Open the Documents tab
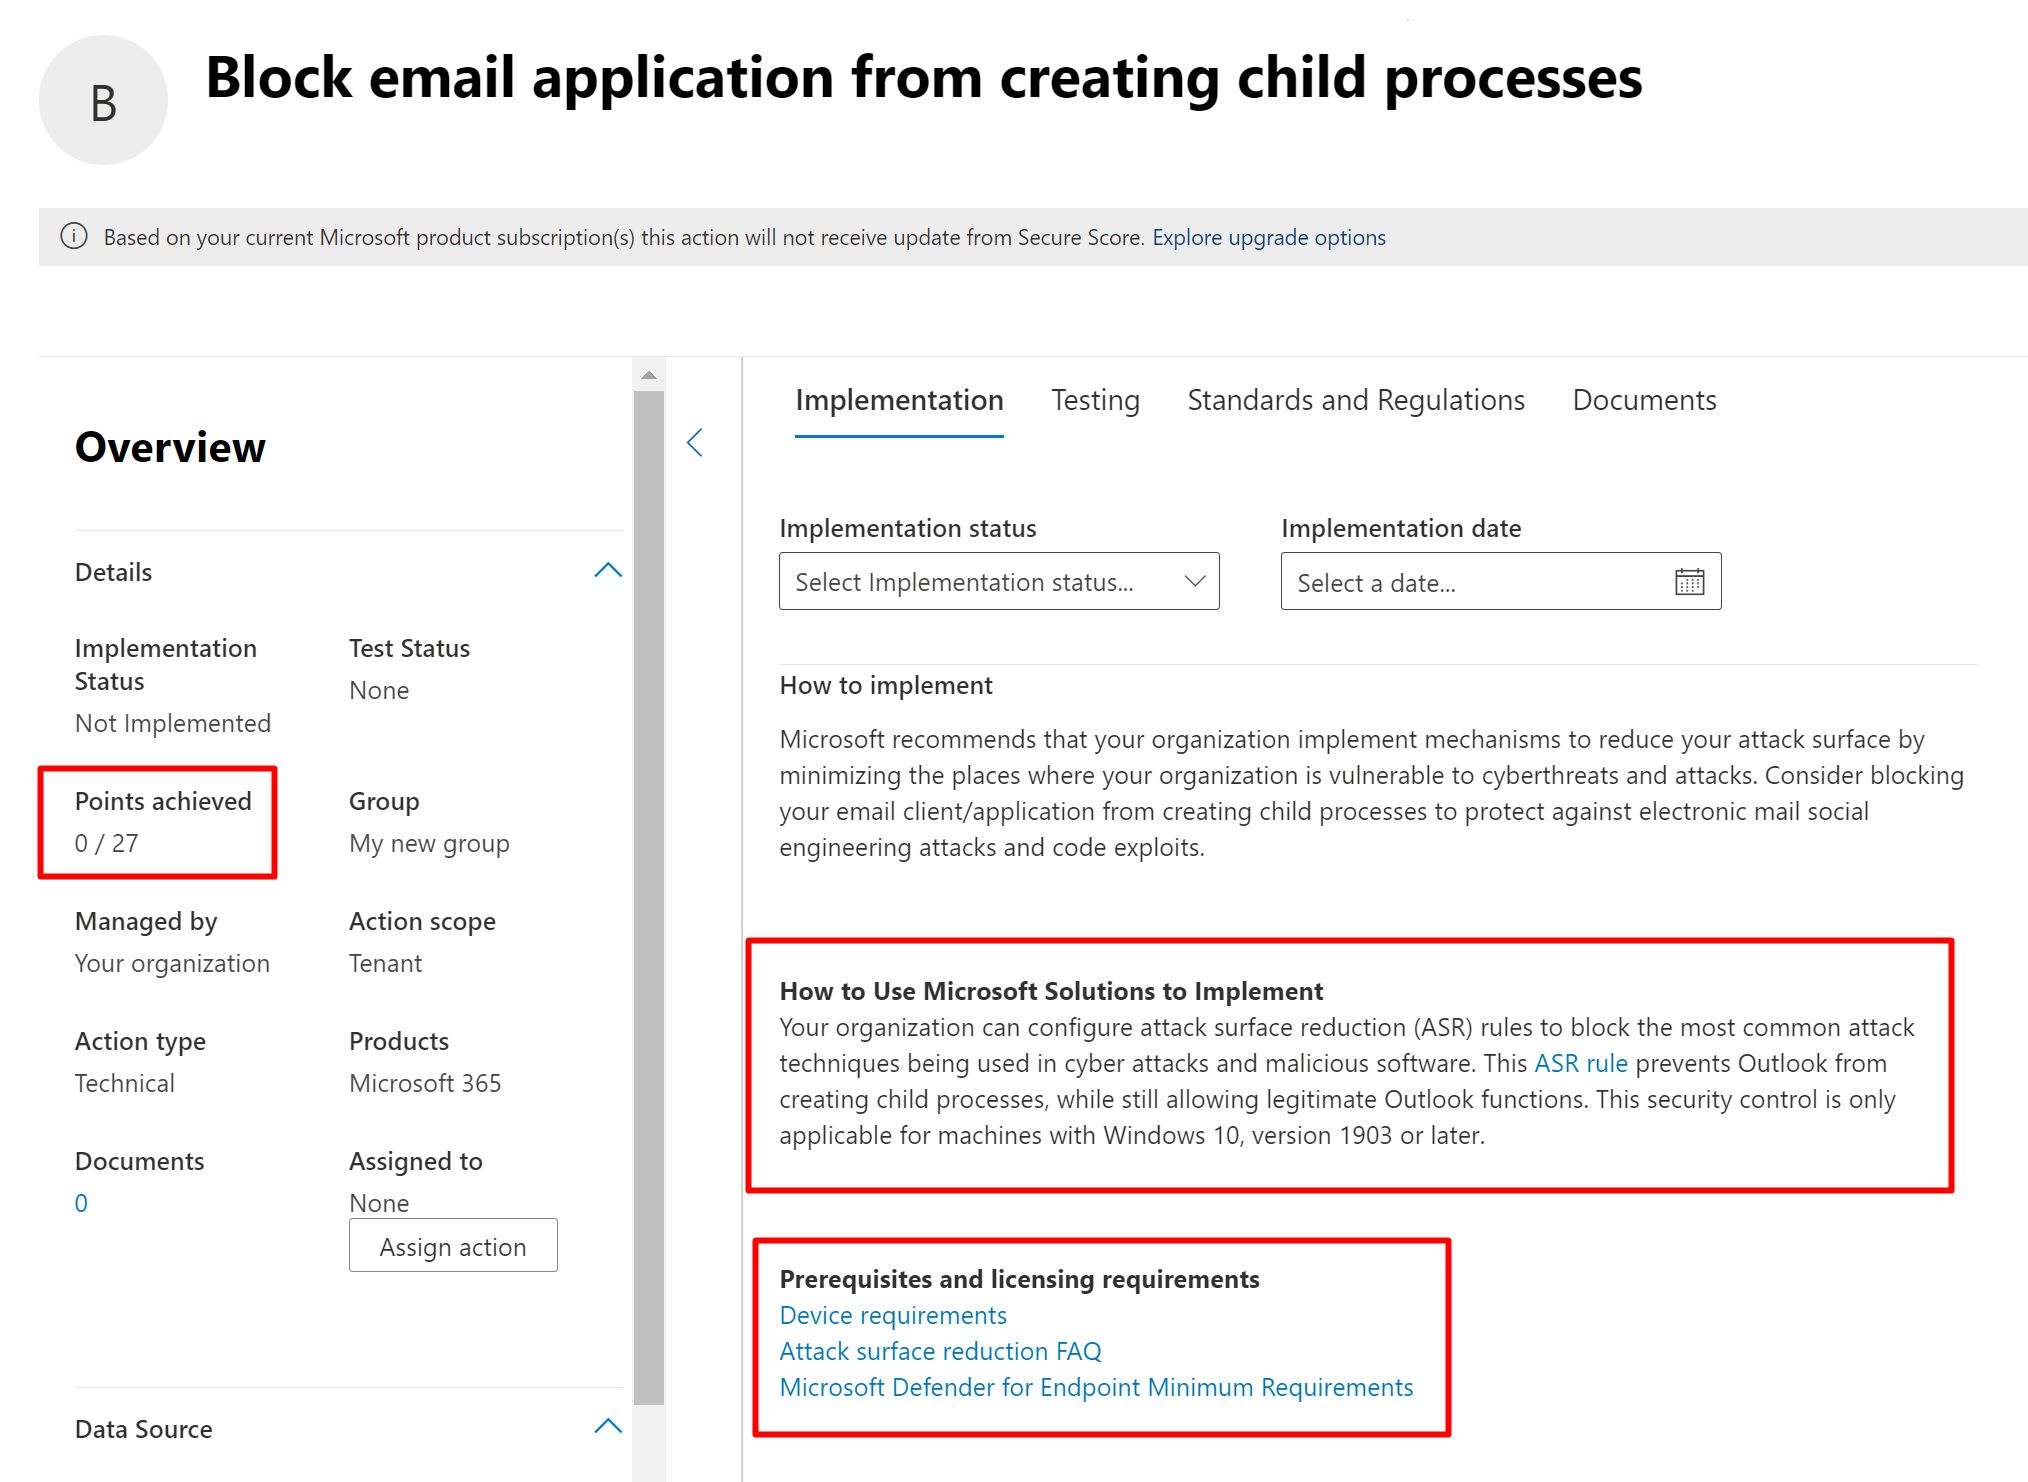Viewport: 2028px width, 1482px height. tap(1643, 400)
